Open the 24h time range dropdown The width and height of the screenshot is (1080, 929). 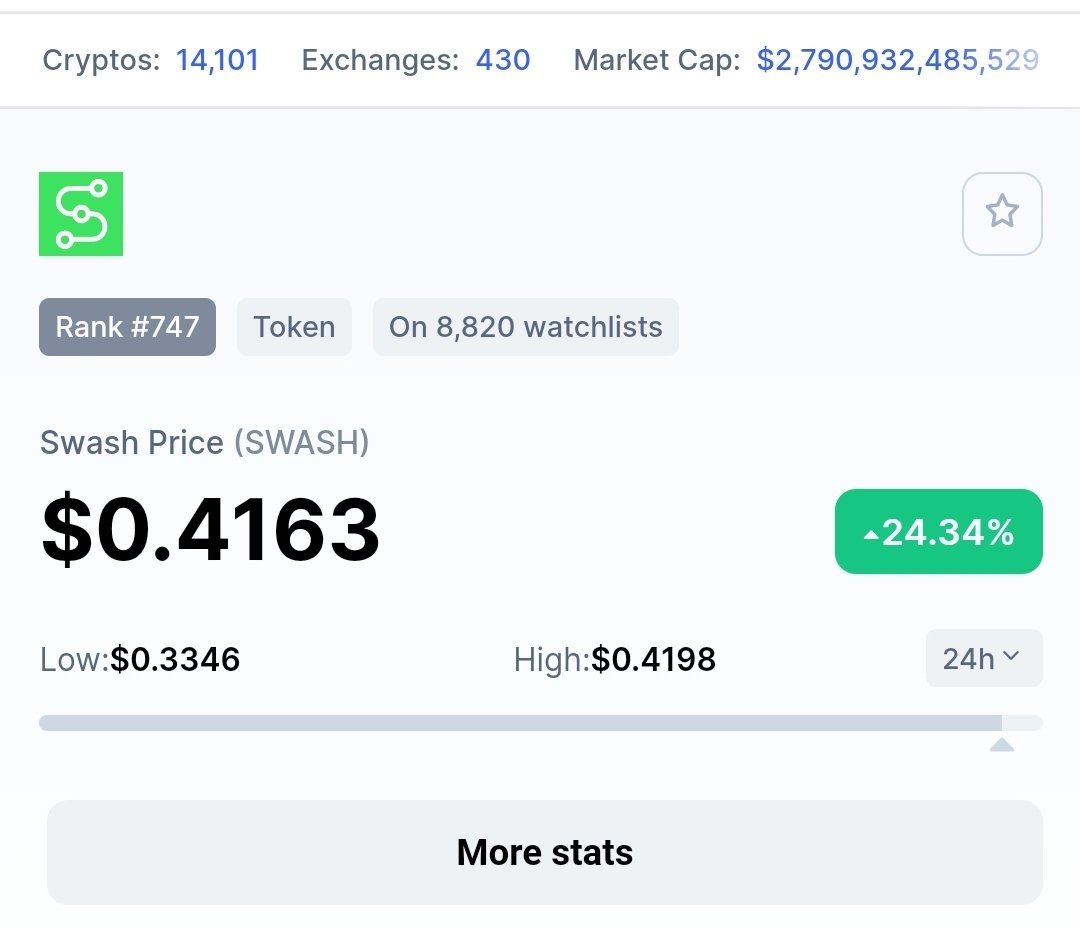pyautogui.click(x=984, y=658)
